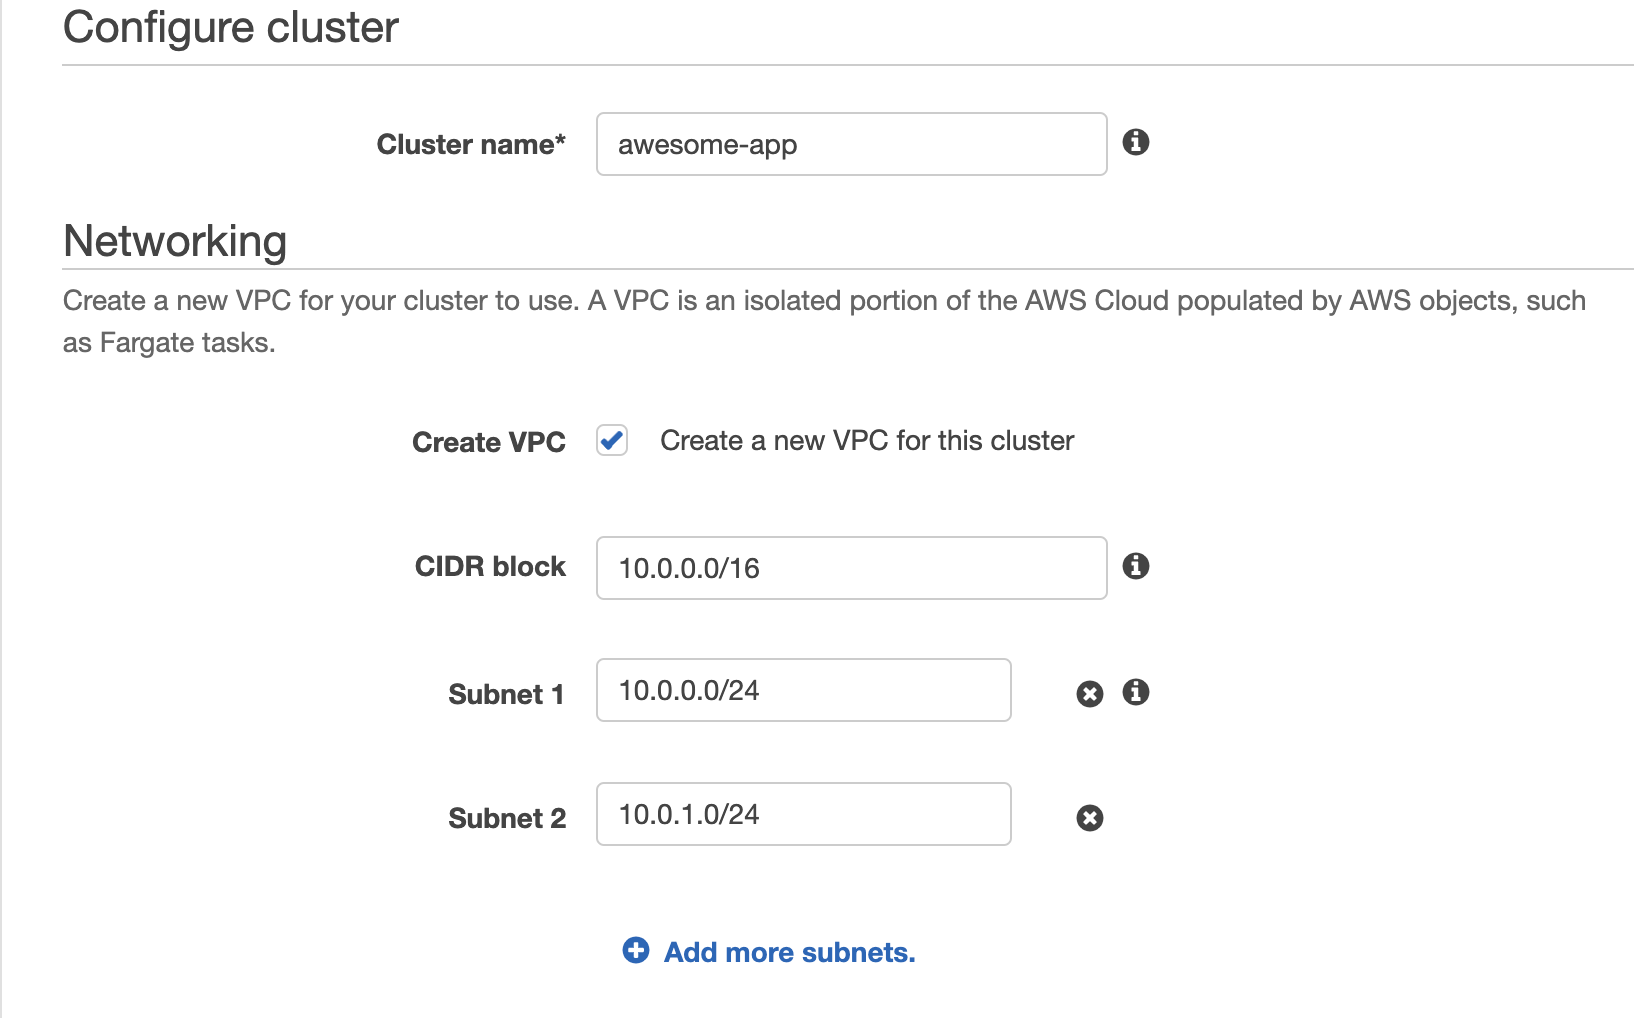
Task: Click the info icon next to Subnet 1
Action: click(1136, 692)
